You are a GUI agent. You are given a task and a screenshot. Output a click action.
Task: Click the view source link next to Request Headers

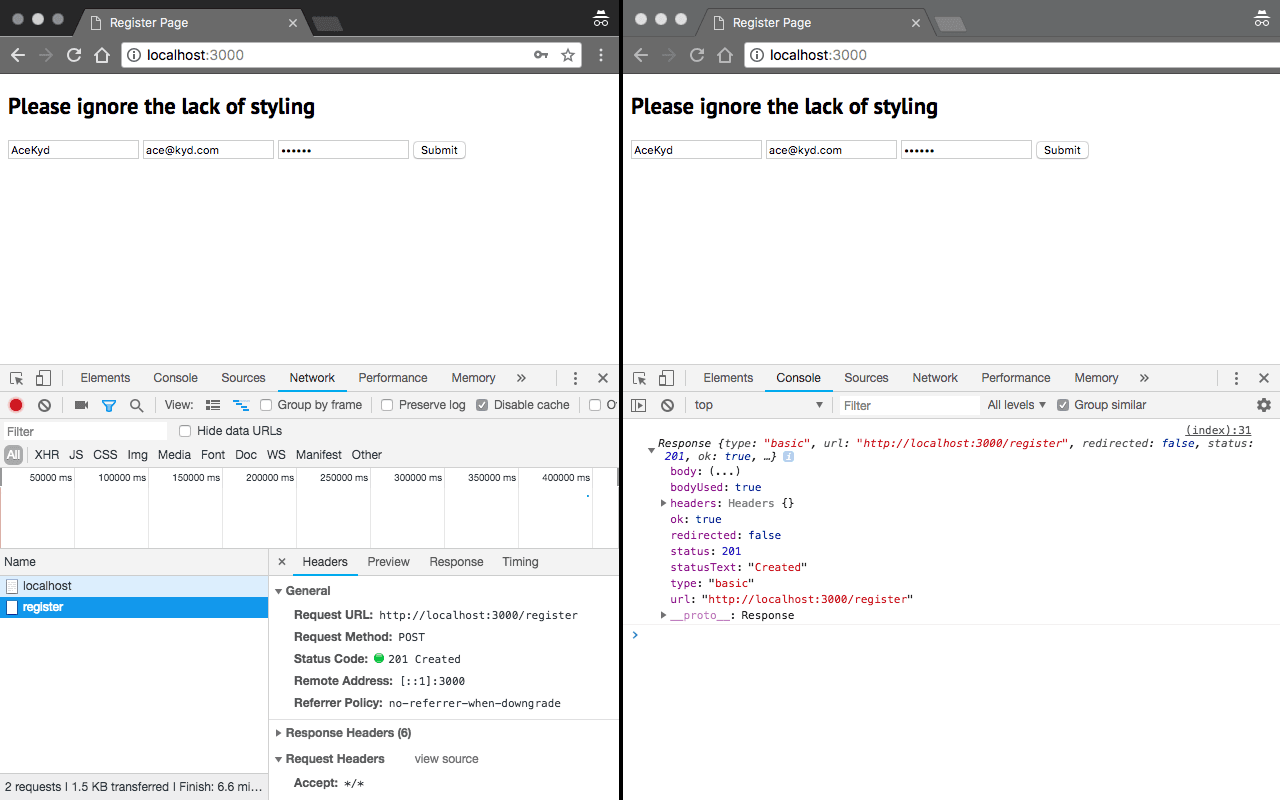446,759
